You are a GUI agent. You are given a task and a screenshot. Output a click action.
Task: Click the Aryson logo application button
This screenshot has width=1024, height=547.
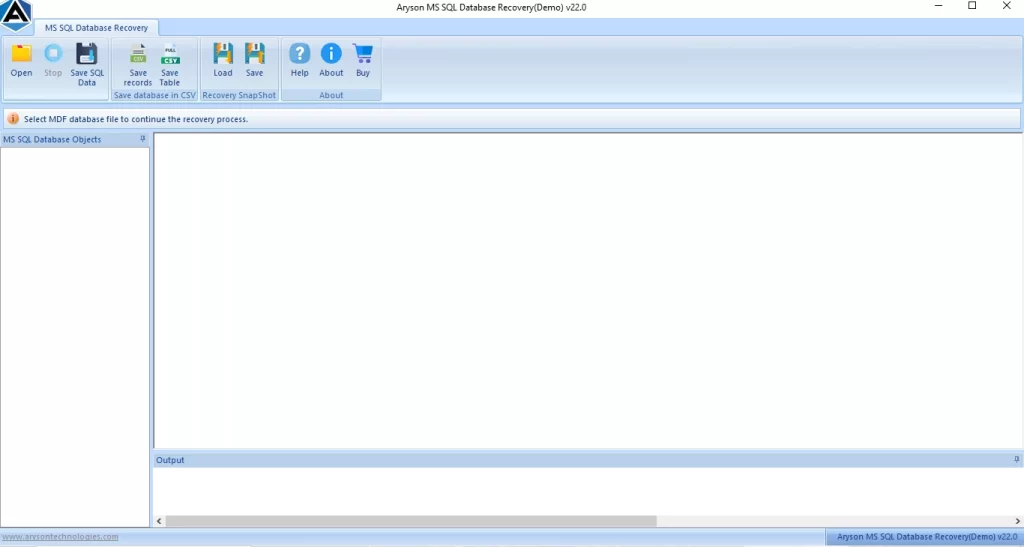coord(16,16)
